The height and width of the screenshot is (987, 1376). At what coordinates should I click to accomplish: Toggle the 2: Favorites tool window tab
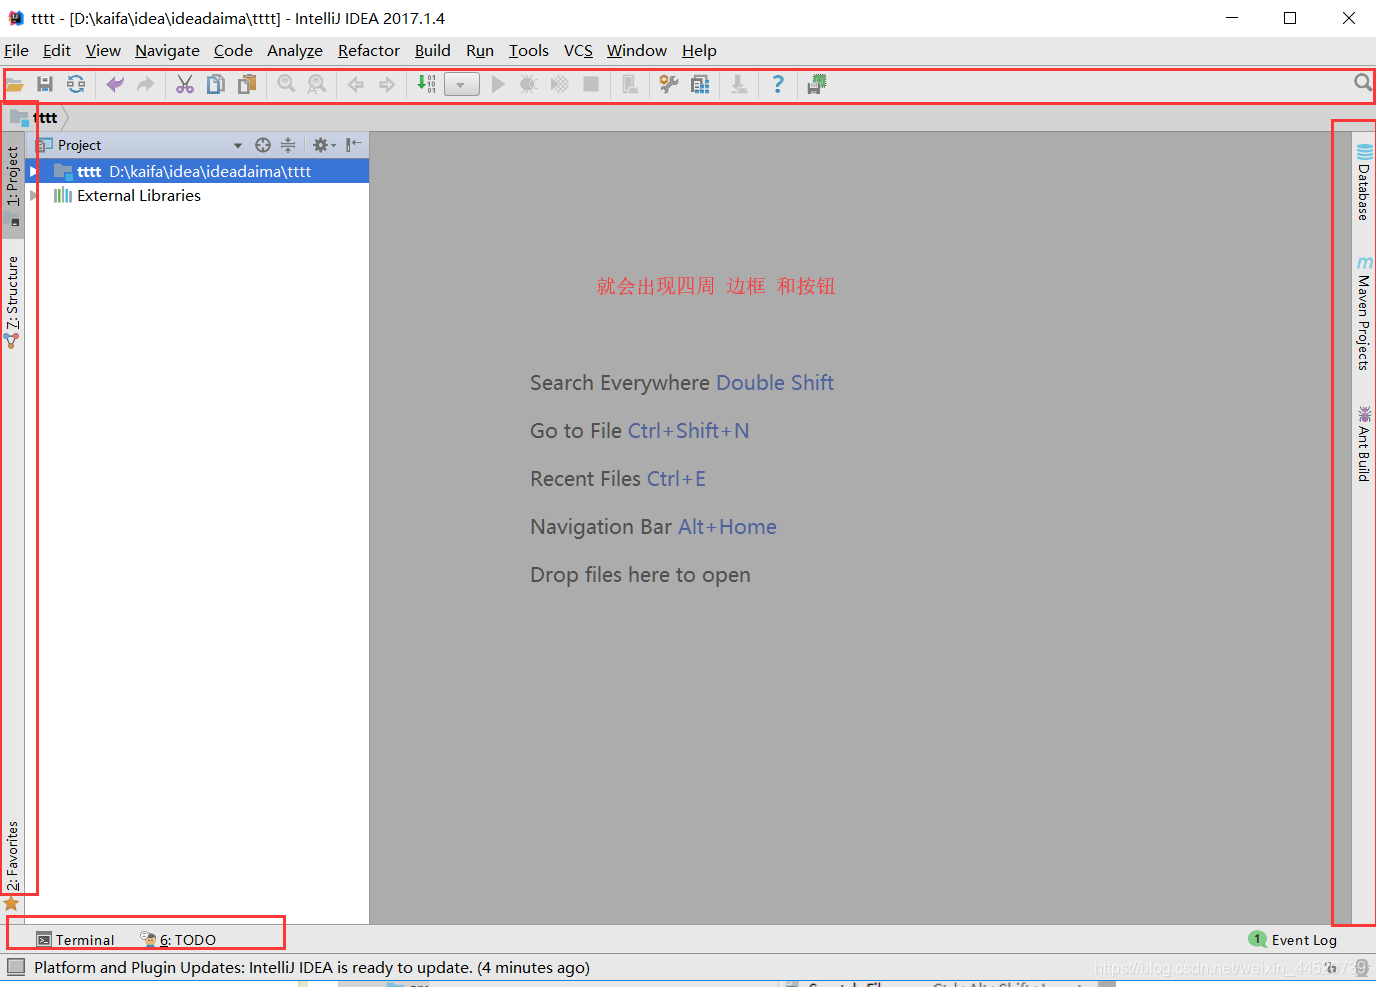tap(13, 865)
